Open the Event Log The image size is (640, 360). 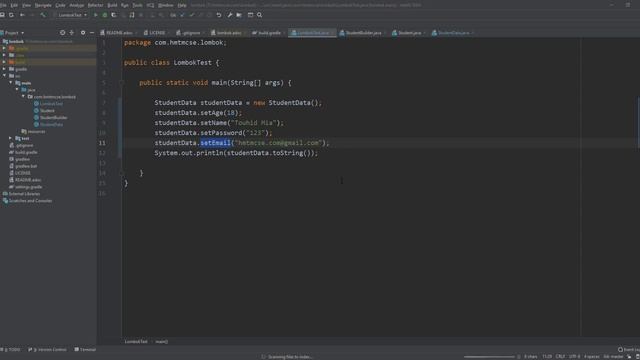pyautogui.click(x=629, y=350)
